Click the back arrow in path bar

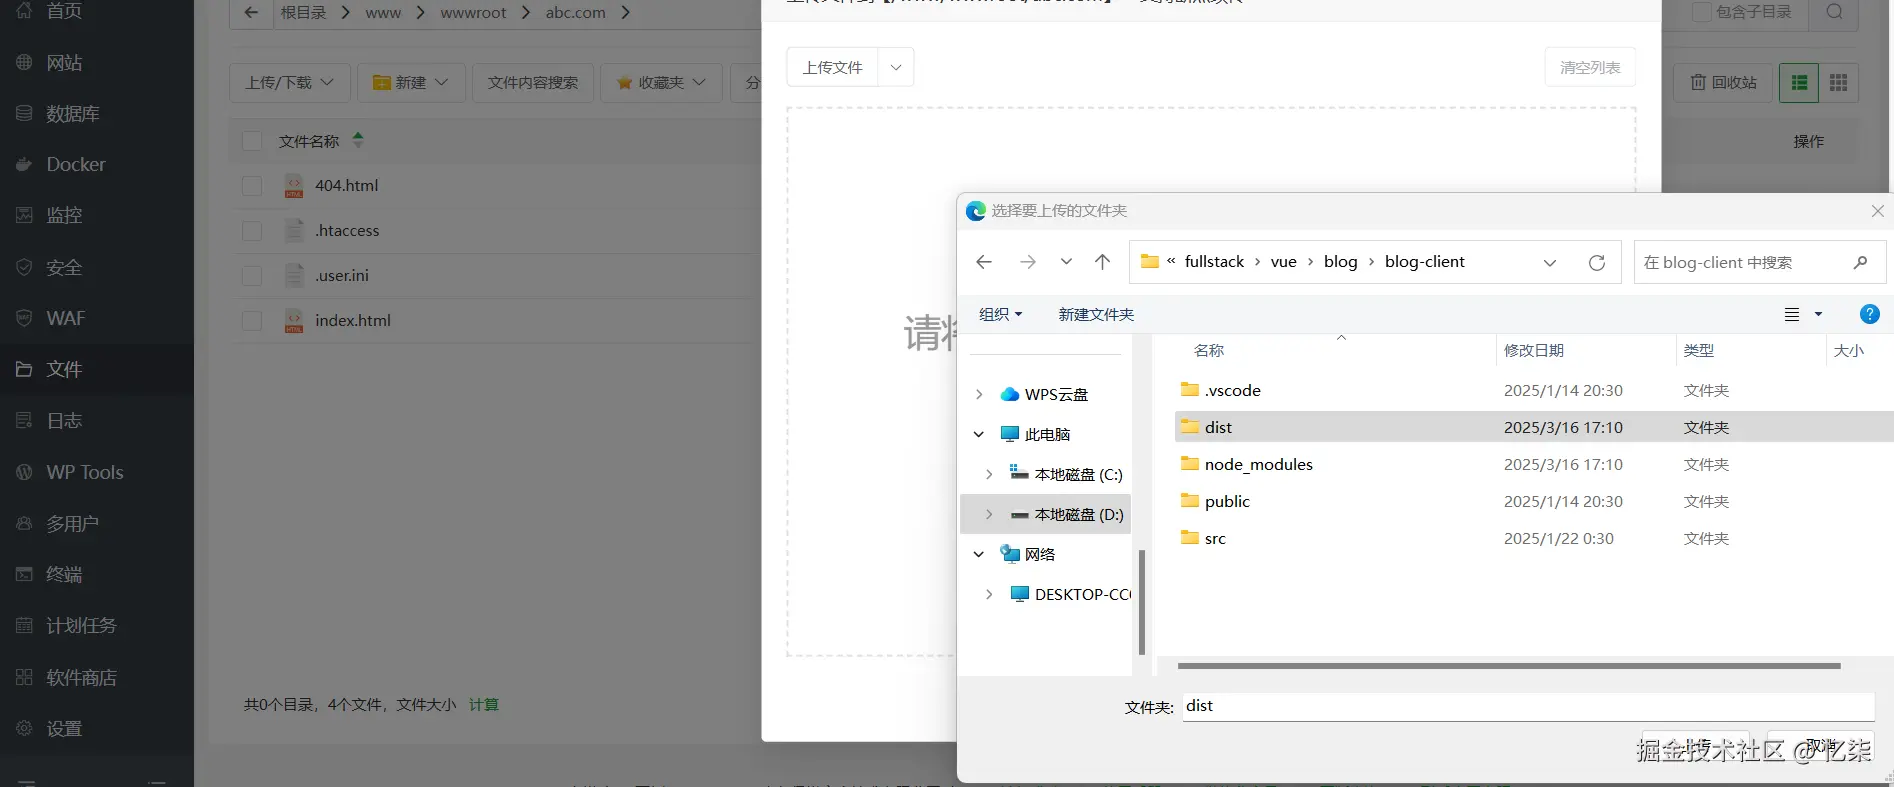click(x=251, y=13)
